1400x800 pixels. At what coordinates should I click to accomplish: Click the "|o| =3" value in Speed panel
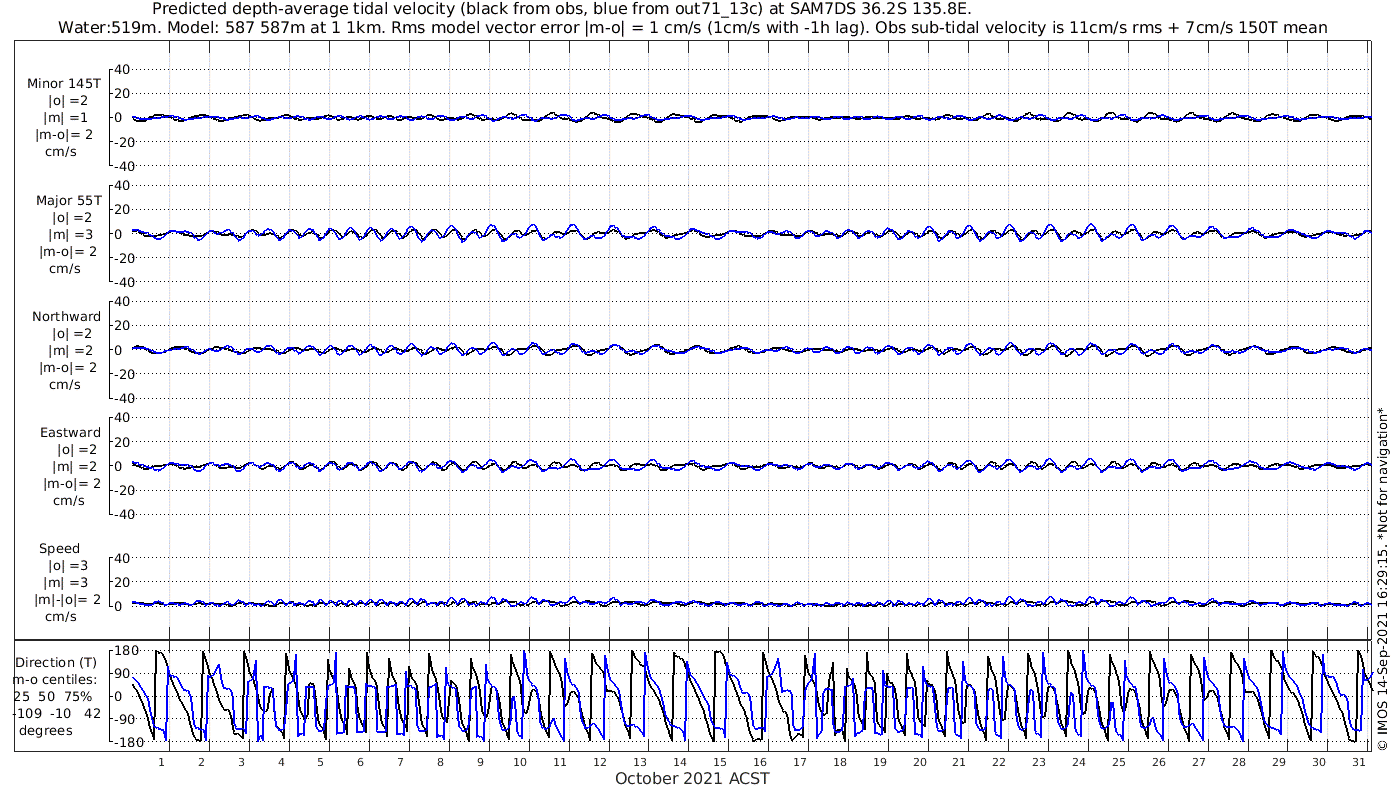(x=66, y=566)
